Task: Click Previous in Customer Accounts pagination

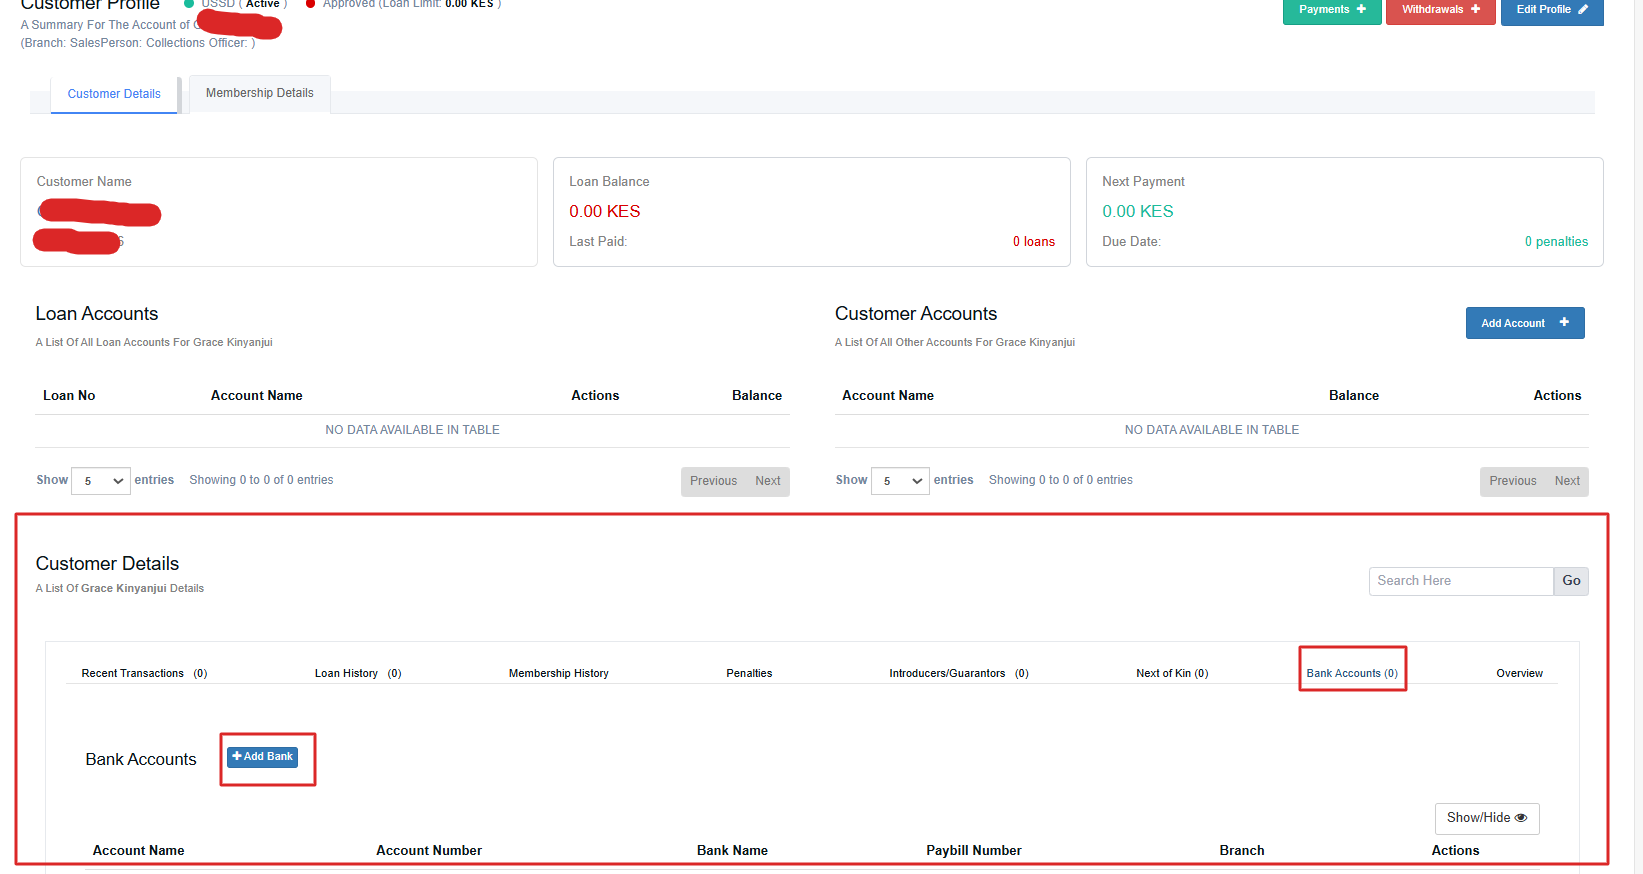Action: click(x=1512, y=481)
